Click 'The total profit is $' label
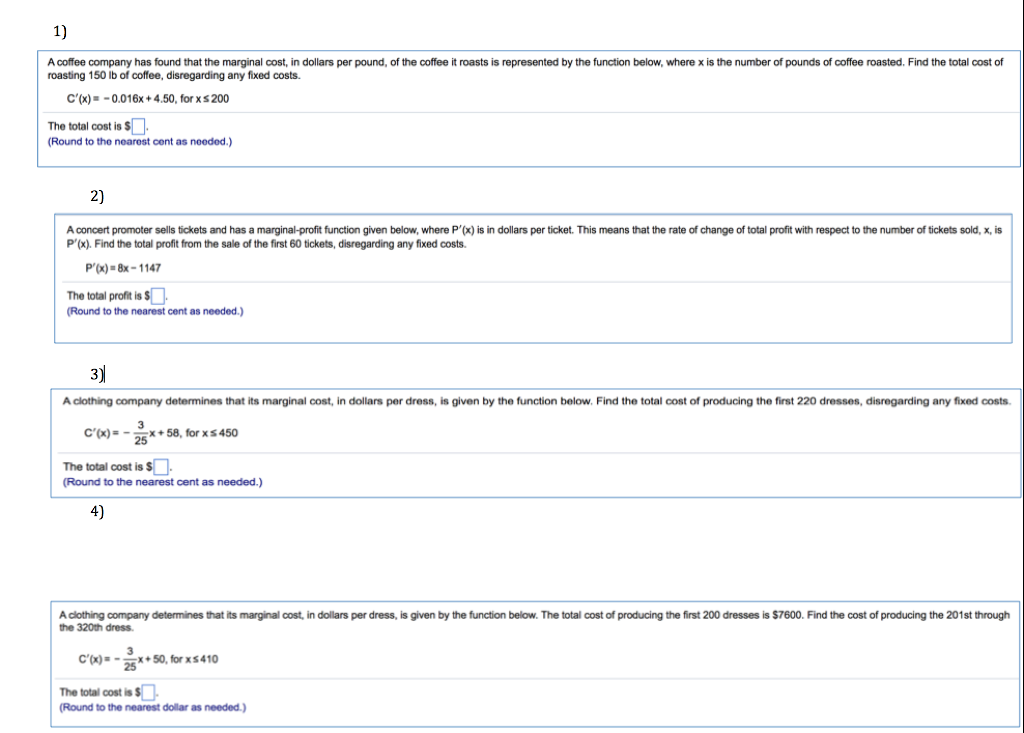 point(108,296)
